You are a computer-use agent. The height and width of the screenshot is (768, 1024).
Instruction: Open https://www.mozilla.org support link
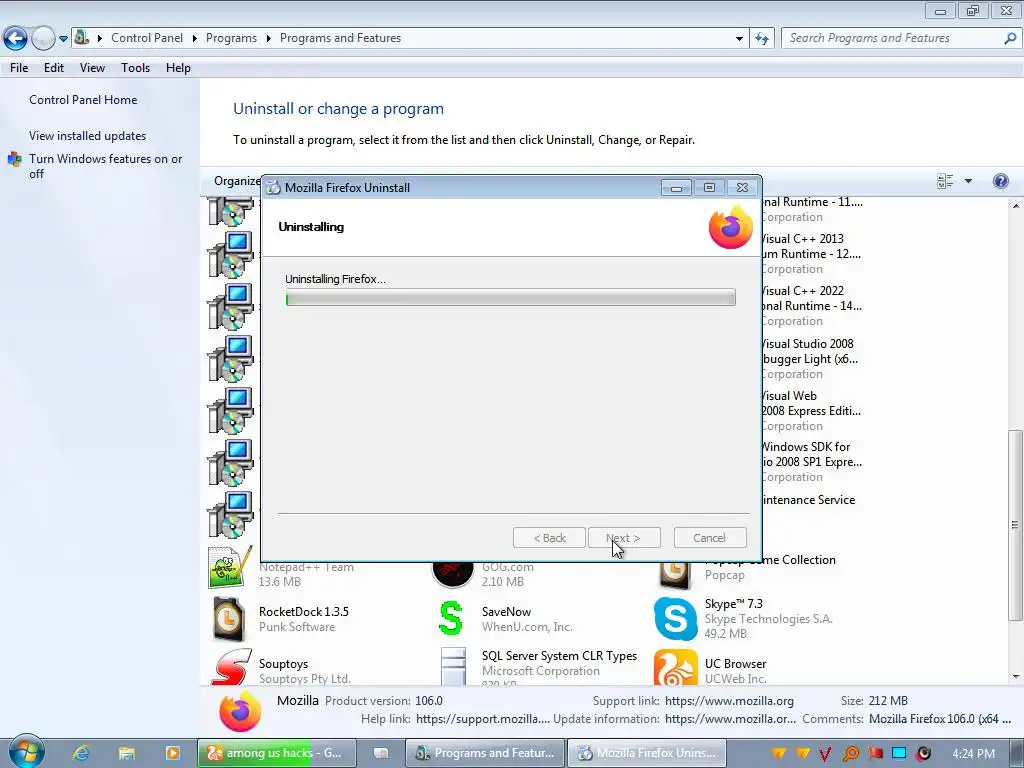point(729,701)
